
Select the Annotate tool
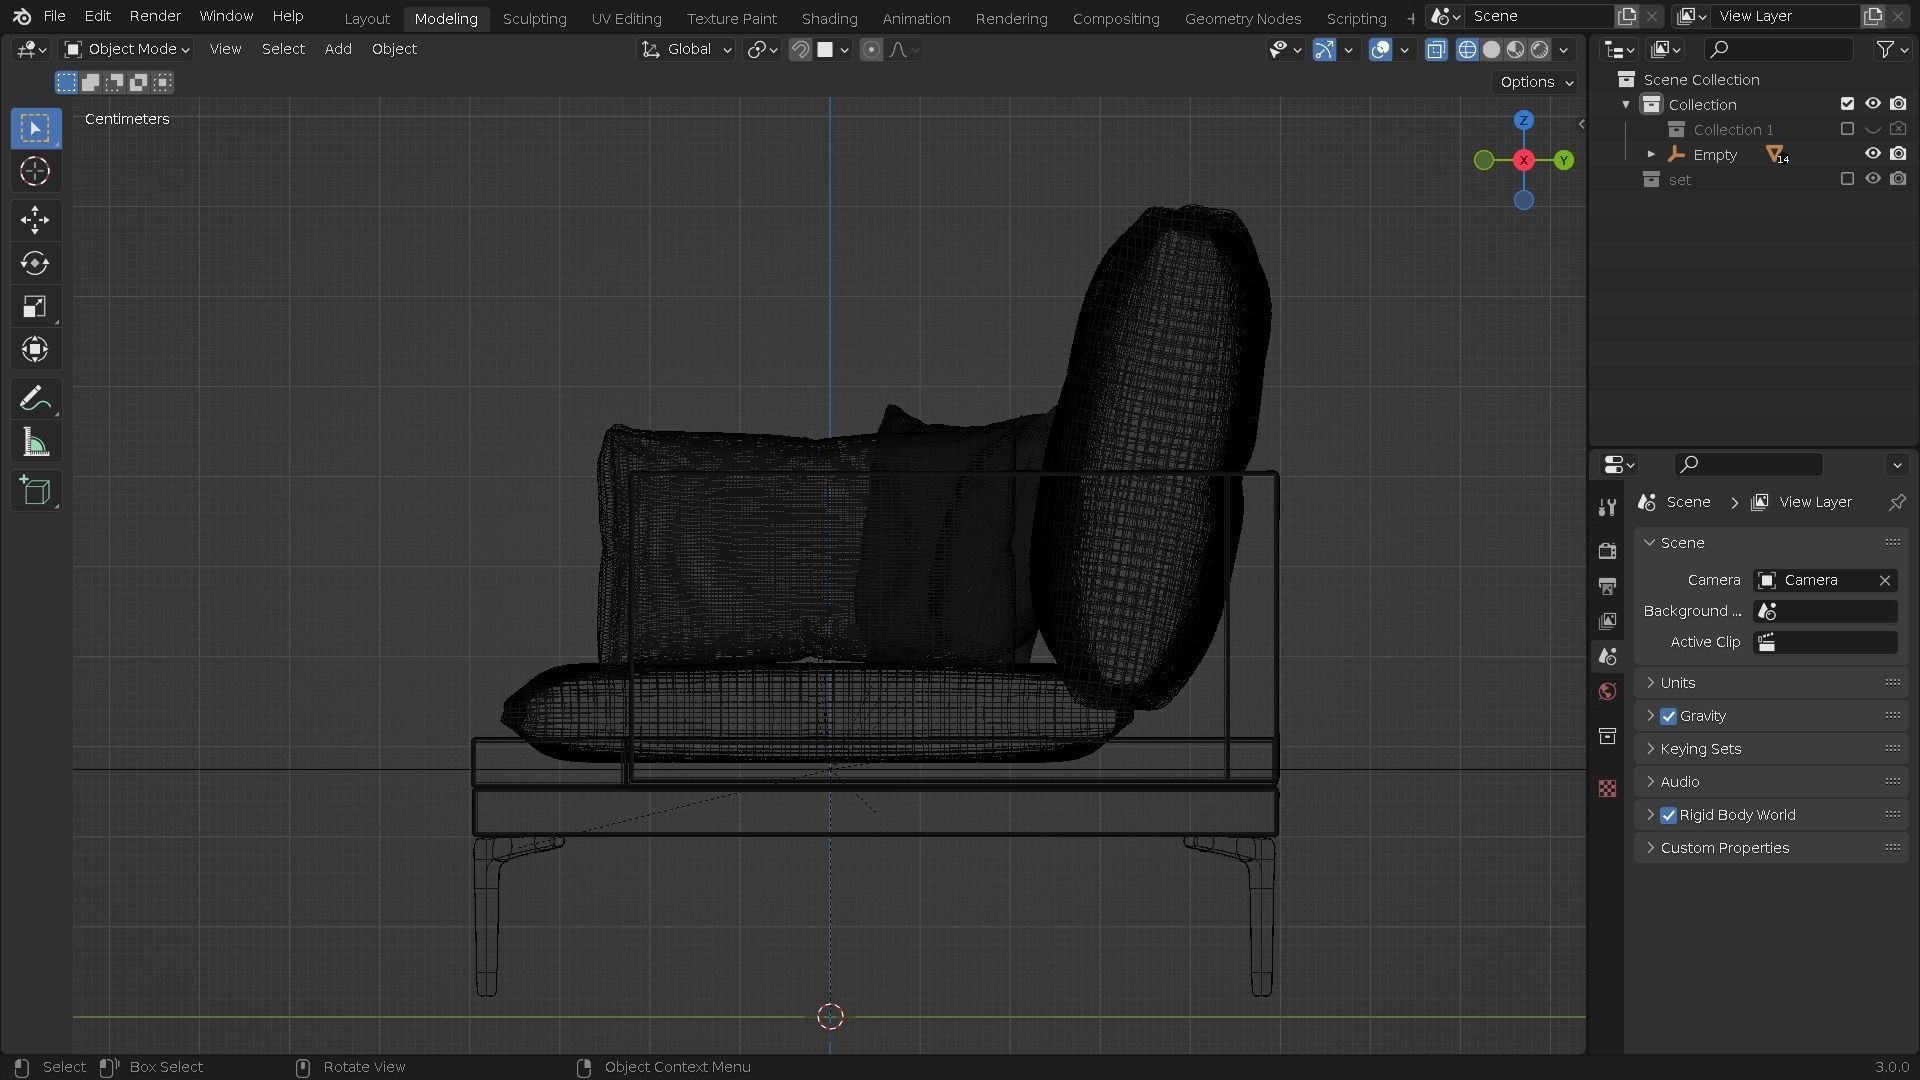(35, 397)
